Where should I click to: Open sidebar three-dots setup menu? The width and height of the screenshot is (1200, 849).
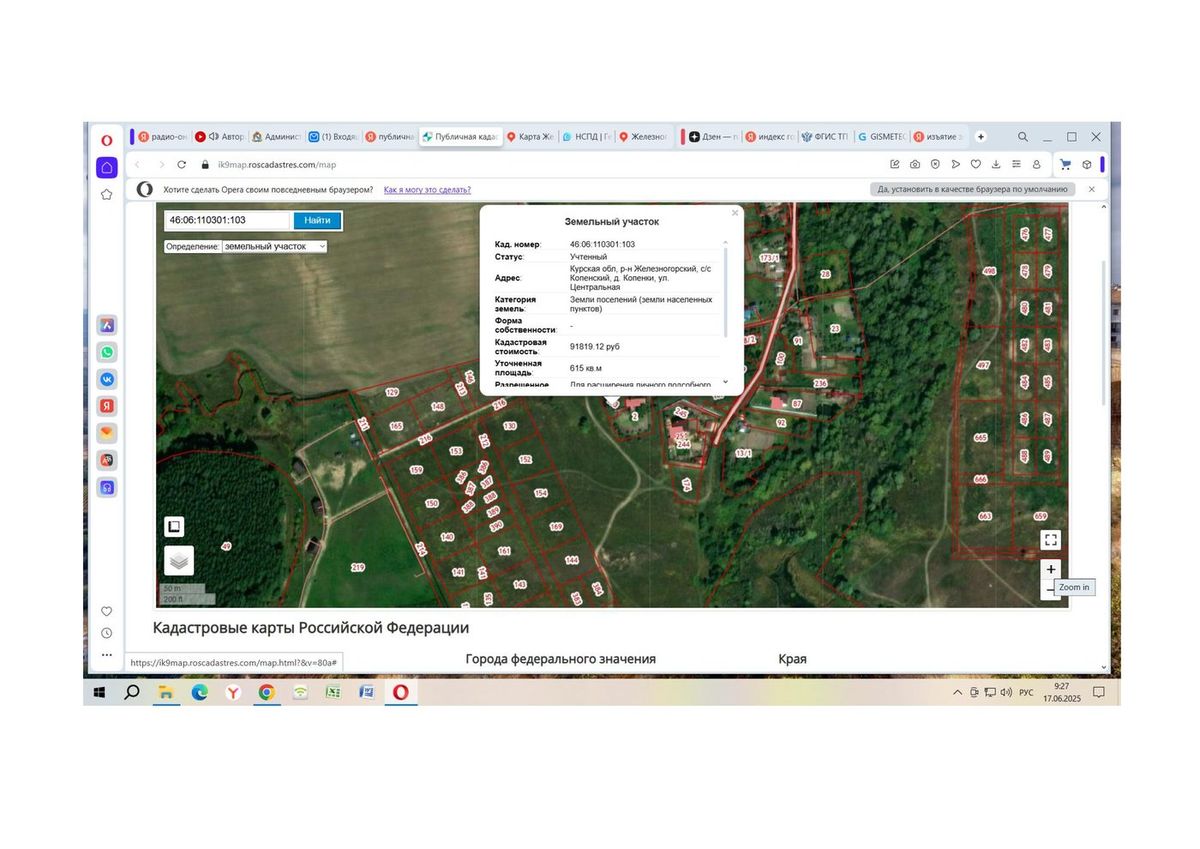coord(107,655)
